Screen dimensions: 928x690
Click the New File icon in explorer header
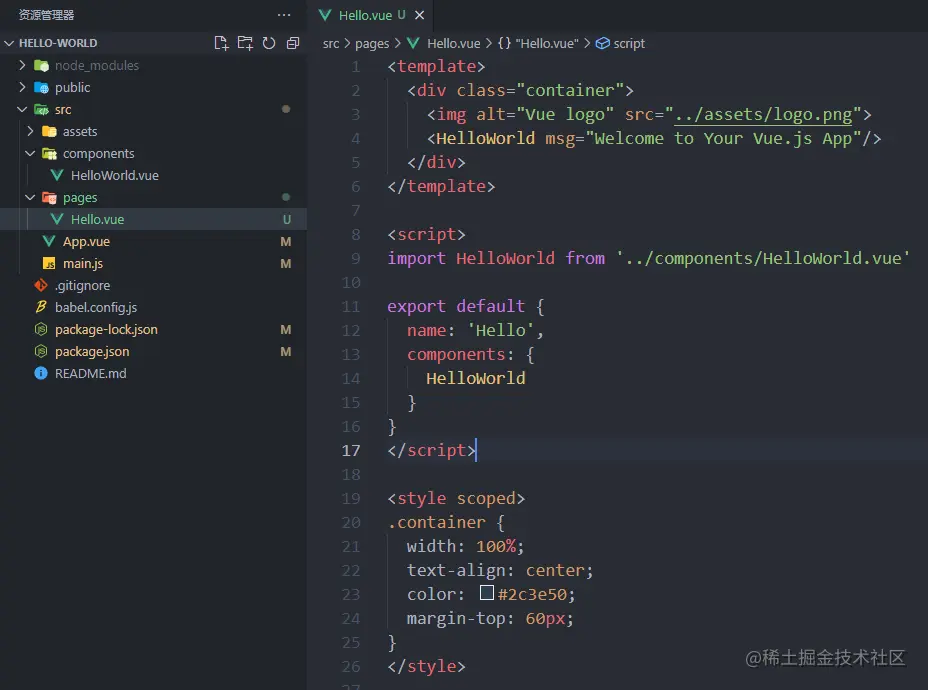coord(221,43)
